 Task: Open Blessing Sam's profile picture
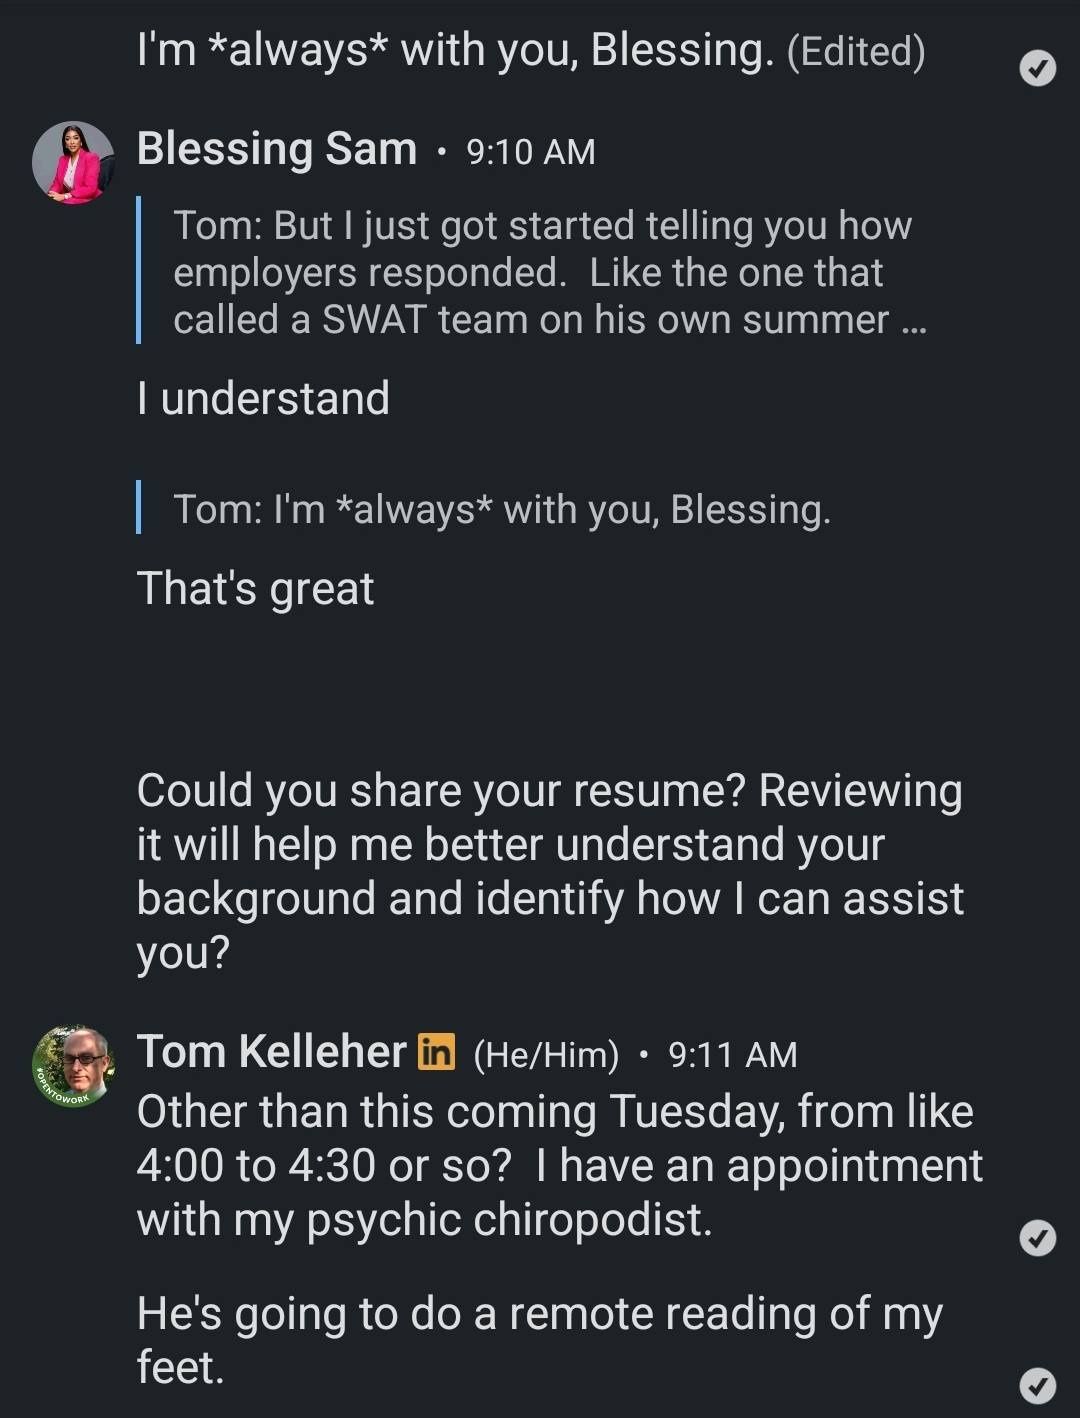[x=73, y=163]
